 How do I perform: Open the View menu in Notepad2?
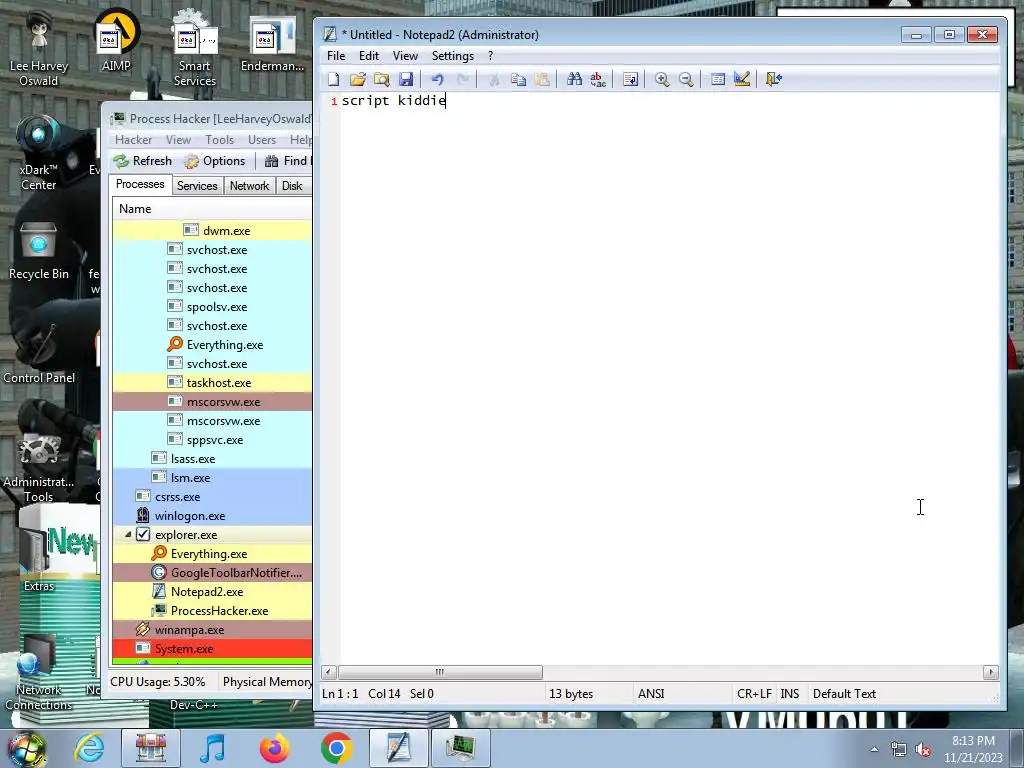pyautogui.click(x=405, y=56)
